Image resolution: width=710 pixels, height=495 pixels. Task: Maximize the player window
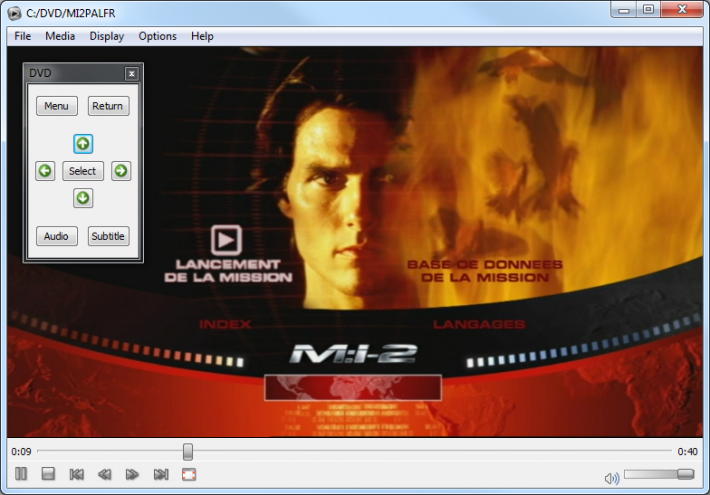tap(648, 10)
